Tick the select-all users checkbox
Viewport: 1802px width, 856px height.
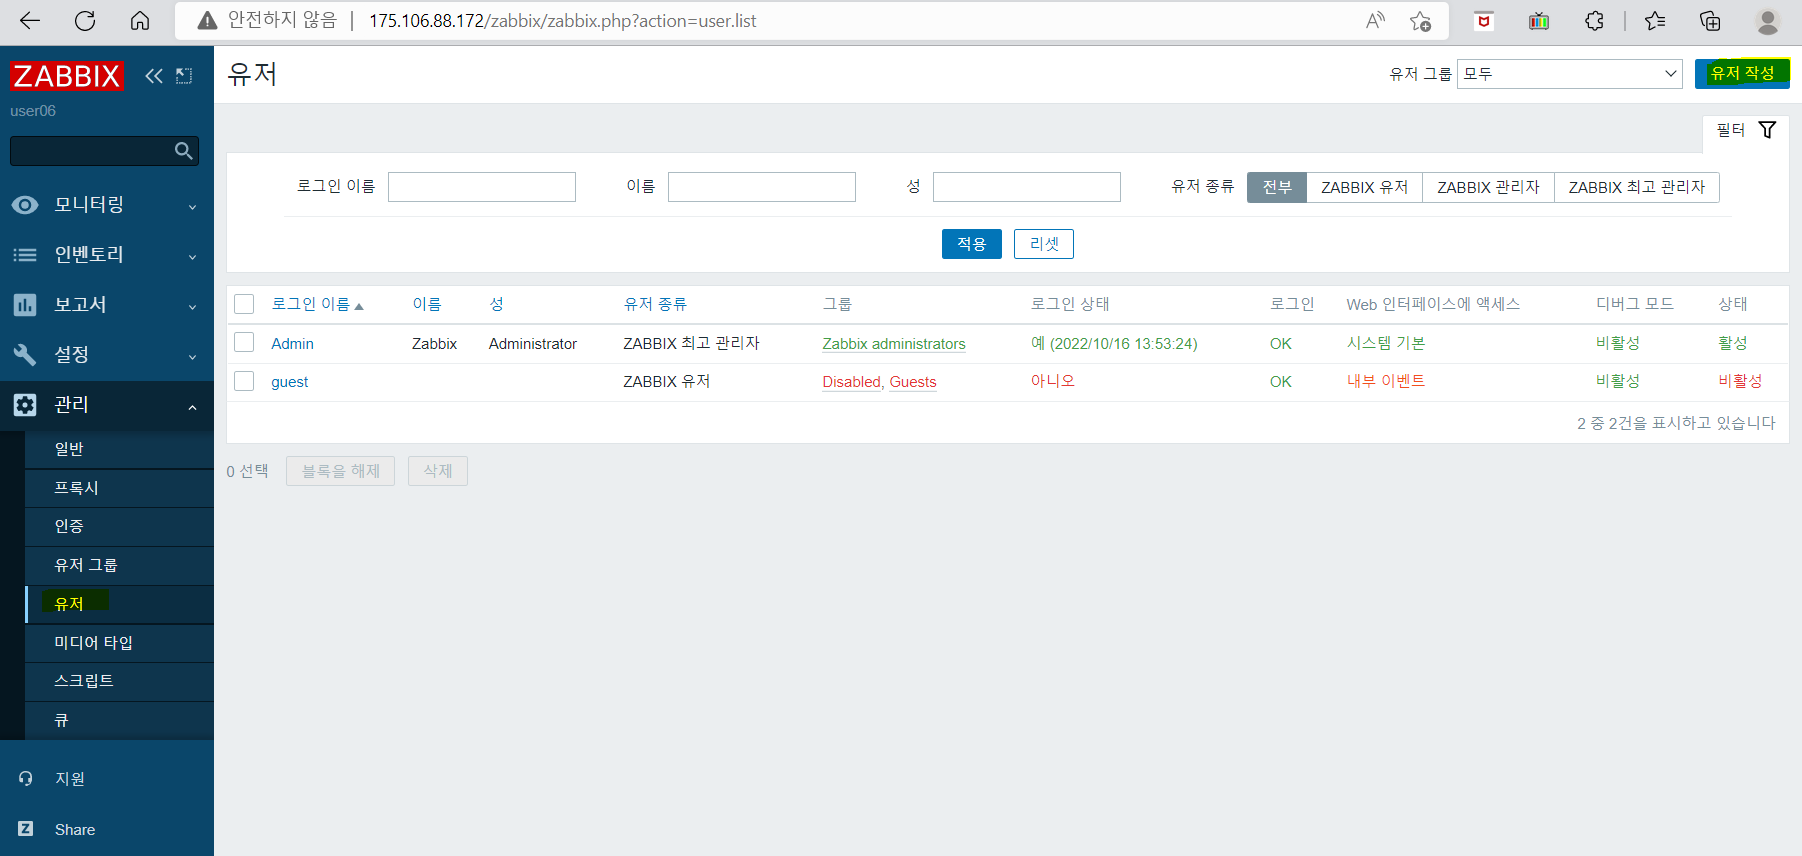coord(244,304)
